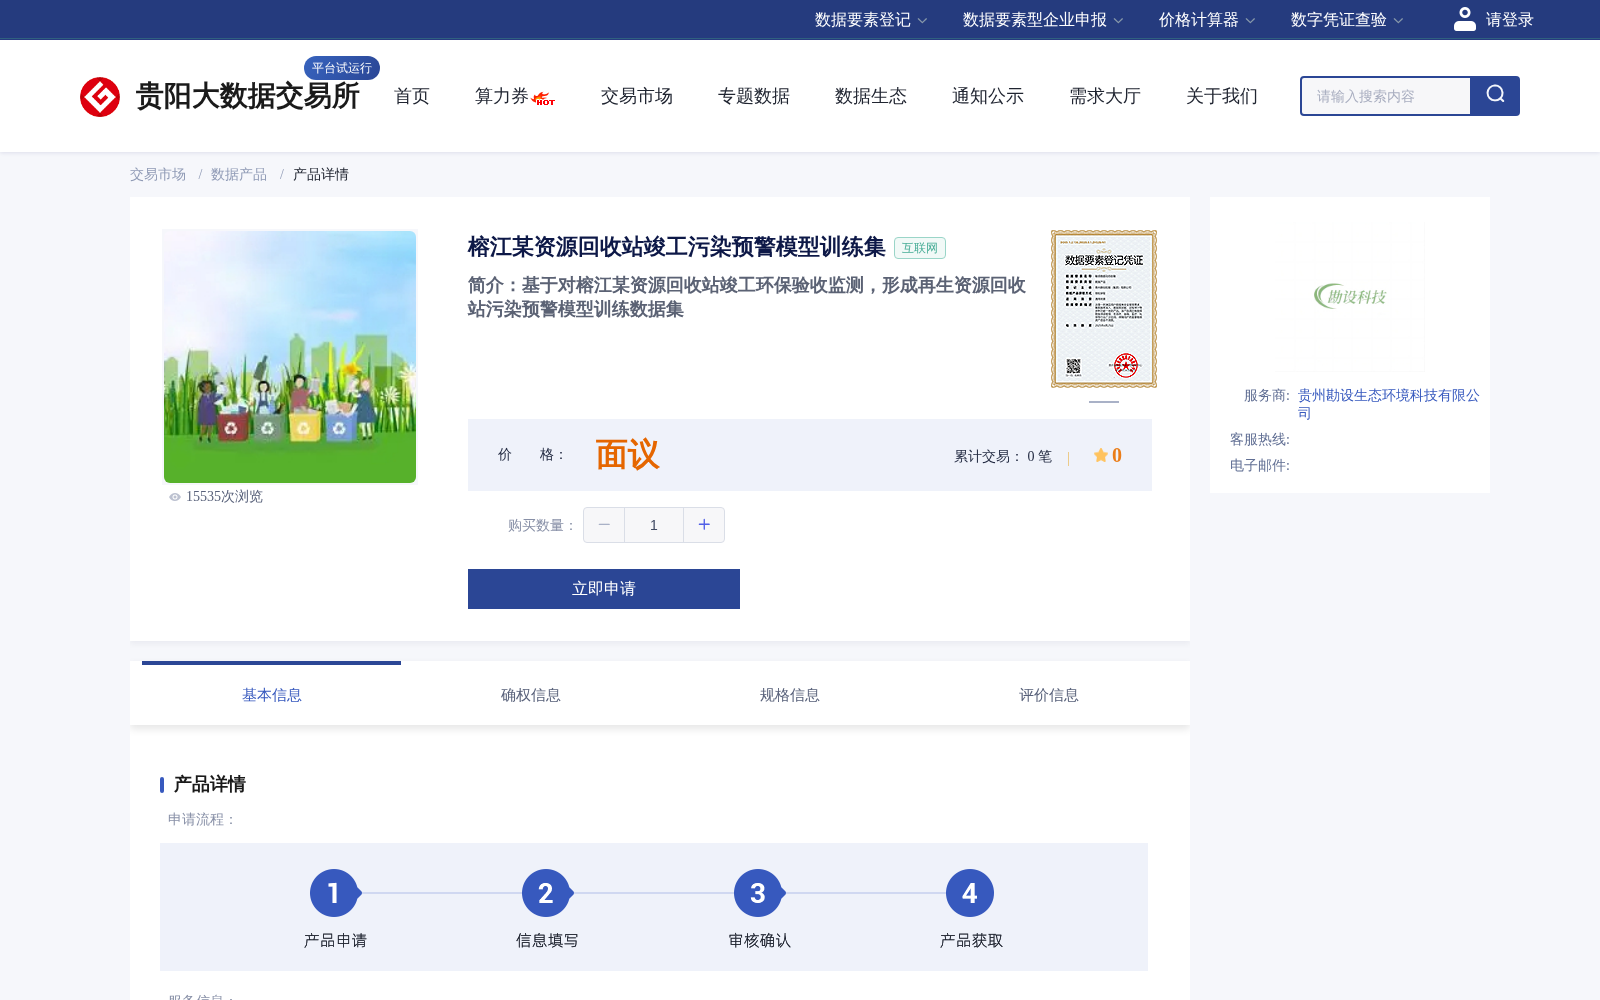
Task: Click the search input field
Action: [1386, 96]
